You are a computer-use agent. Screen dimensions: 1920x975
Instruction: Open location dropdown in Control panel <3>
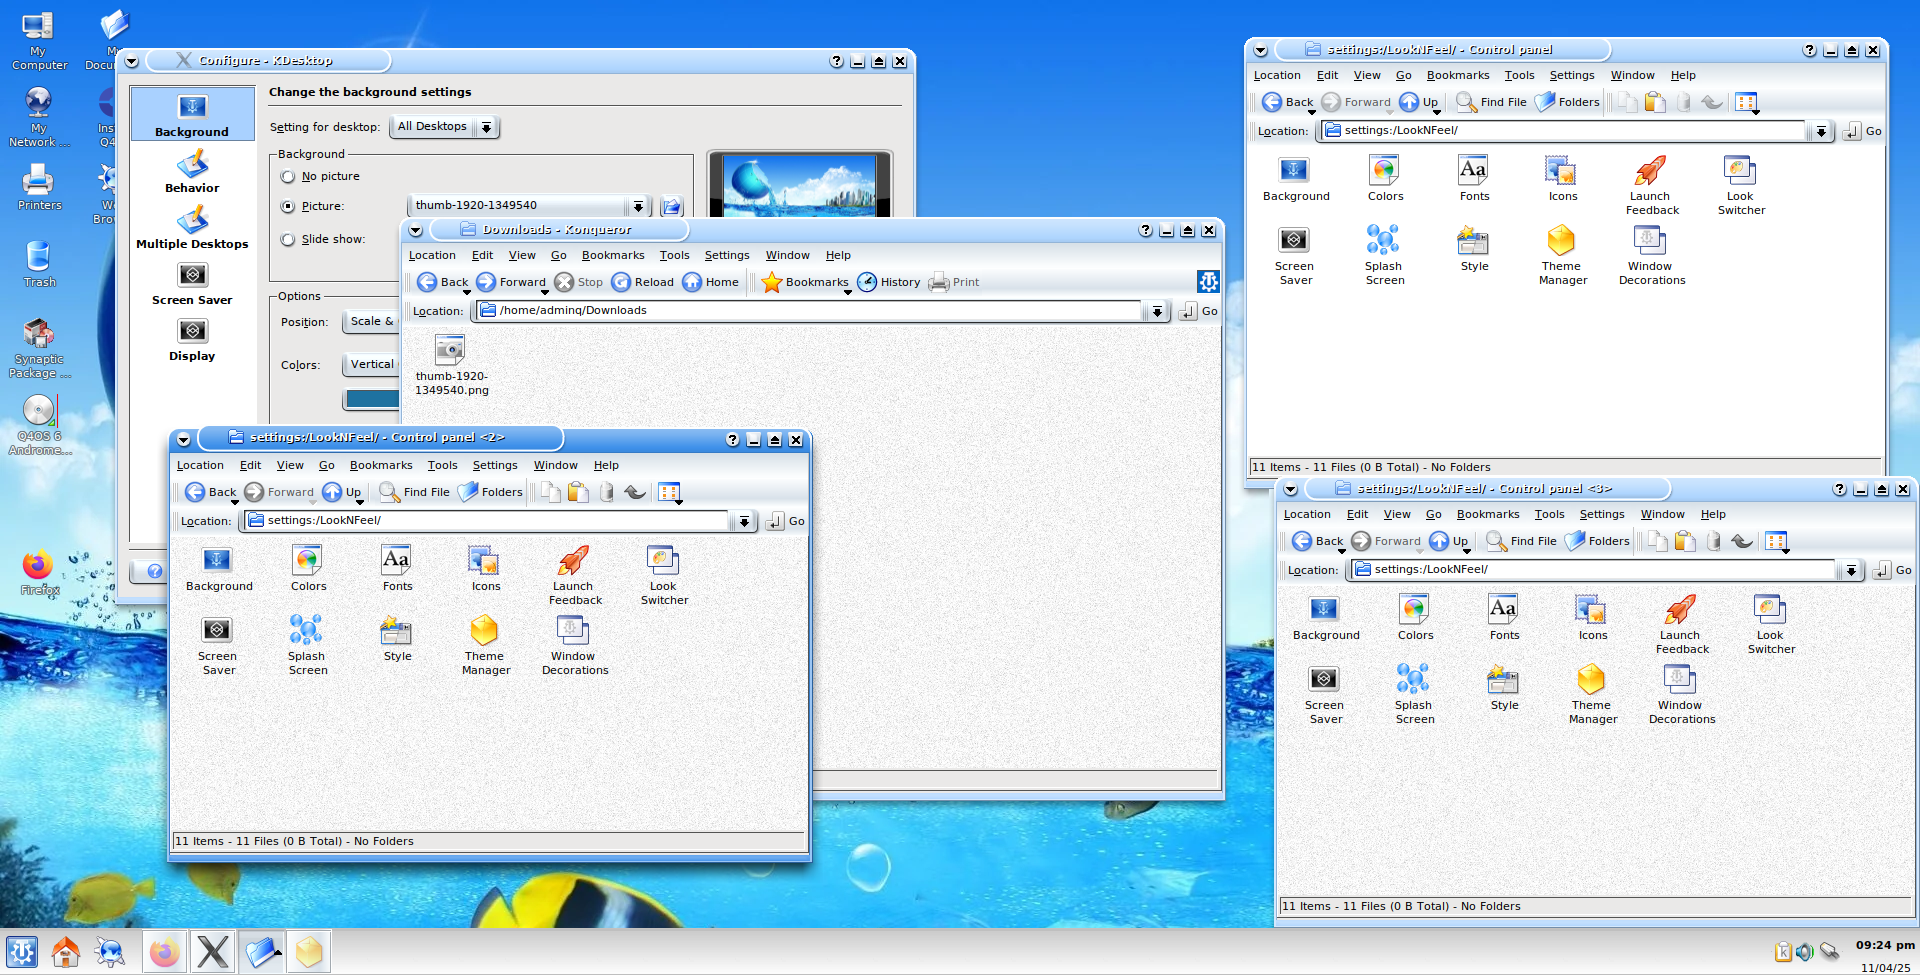(1850, 570)
